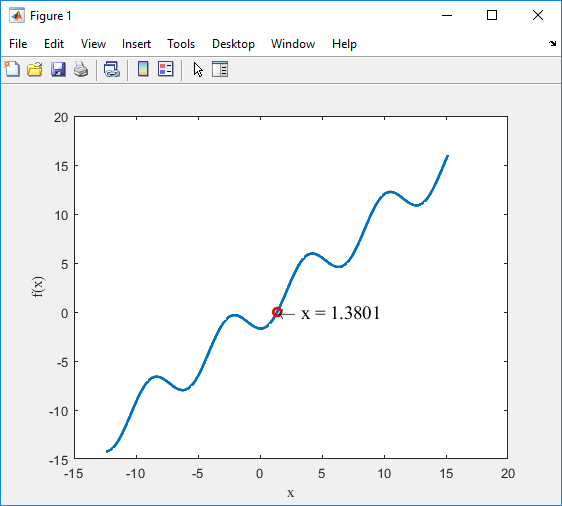
Task: Click the red circle root marker
Action: click(x=277, y=312)
